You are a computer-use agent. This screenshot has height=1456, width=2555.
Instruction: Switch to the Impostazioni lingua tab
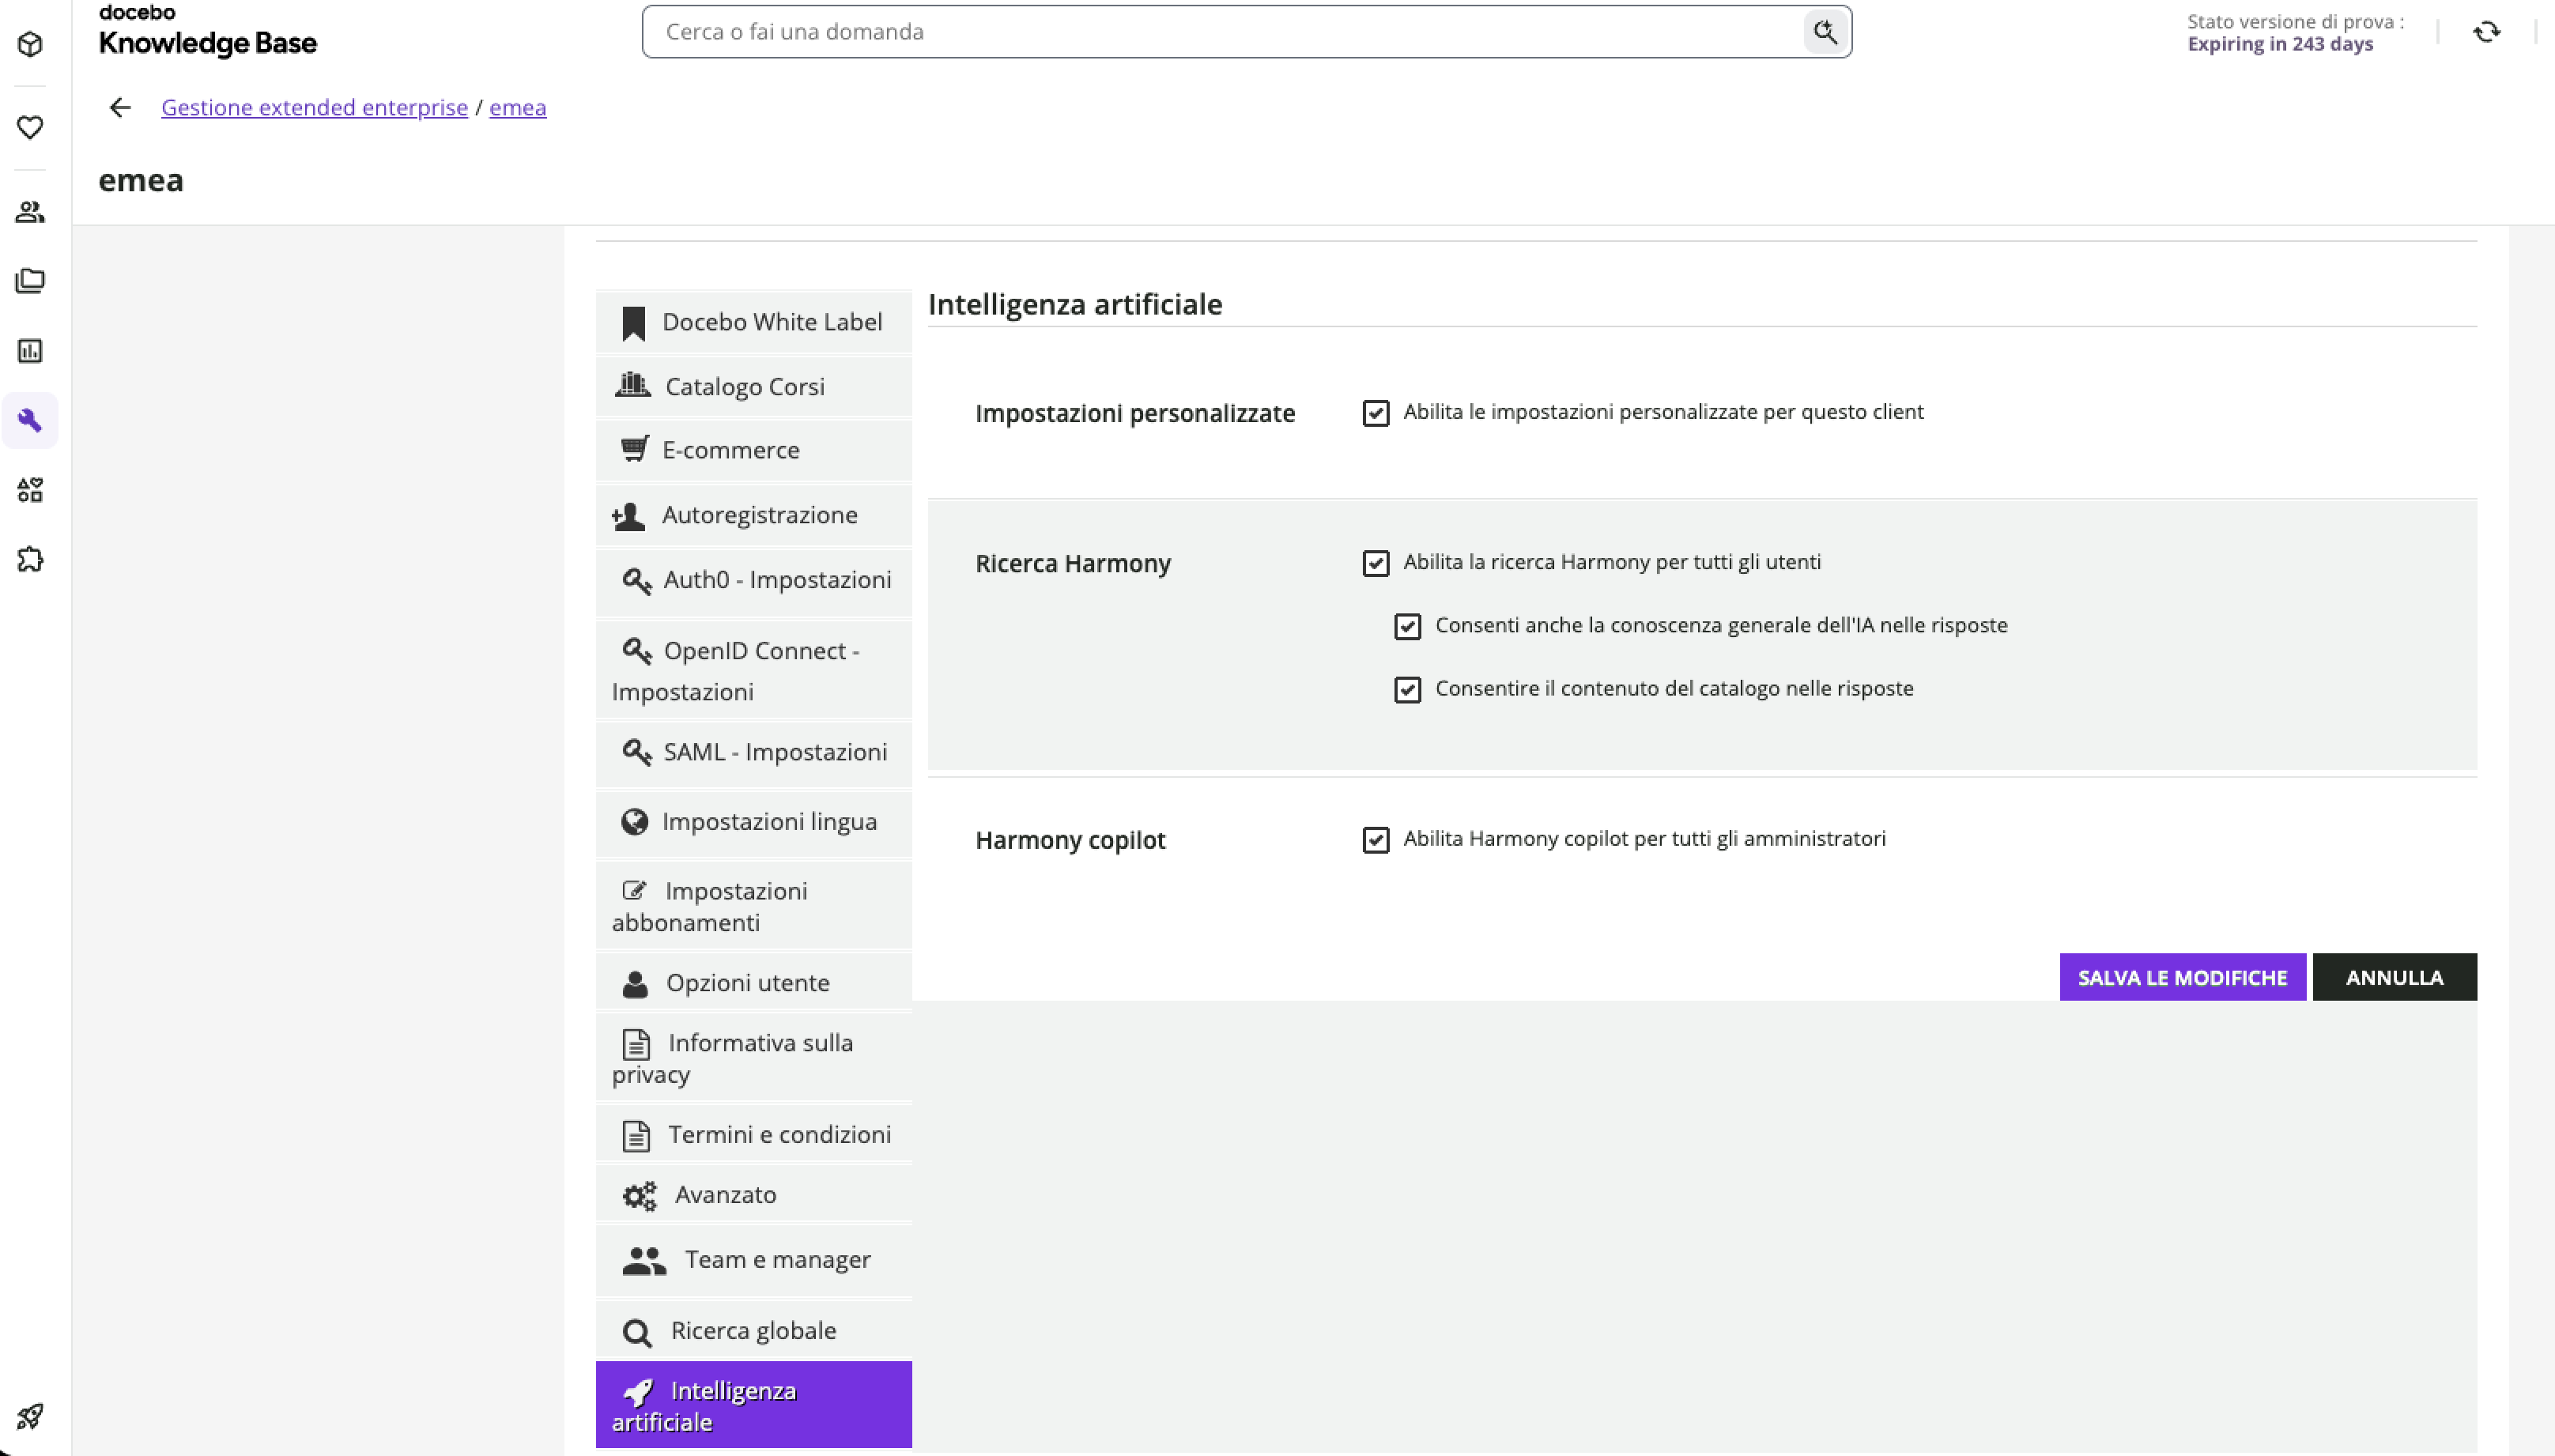click(x=754, y=822)
